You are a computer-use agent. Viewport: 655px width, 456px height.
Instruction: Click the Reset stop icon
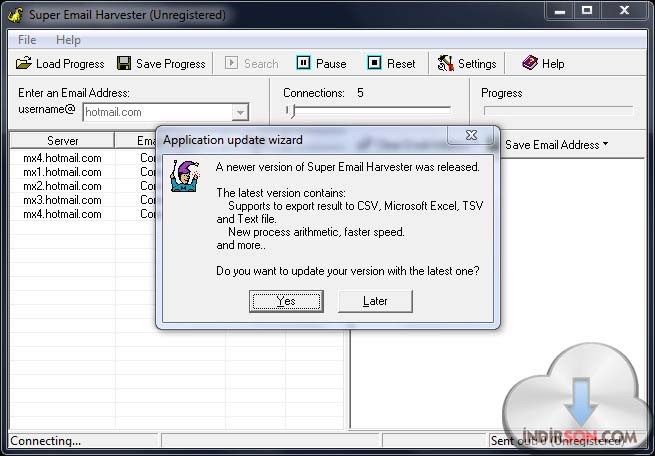[374, 63]
